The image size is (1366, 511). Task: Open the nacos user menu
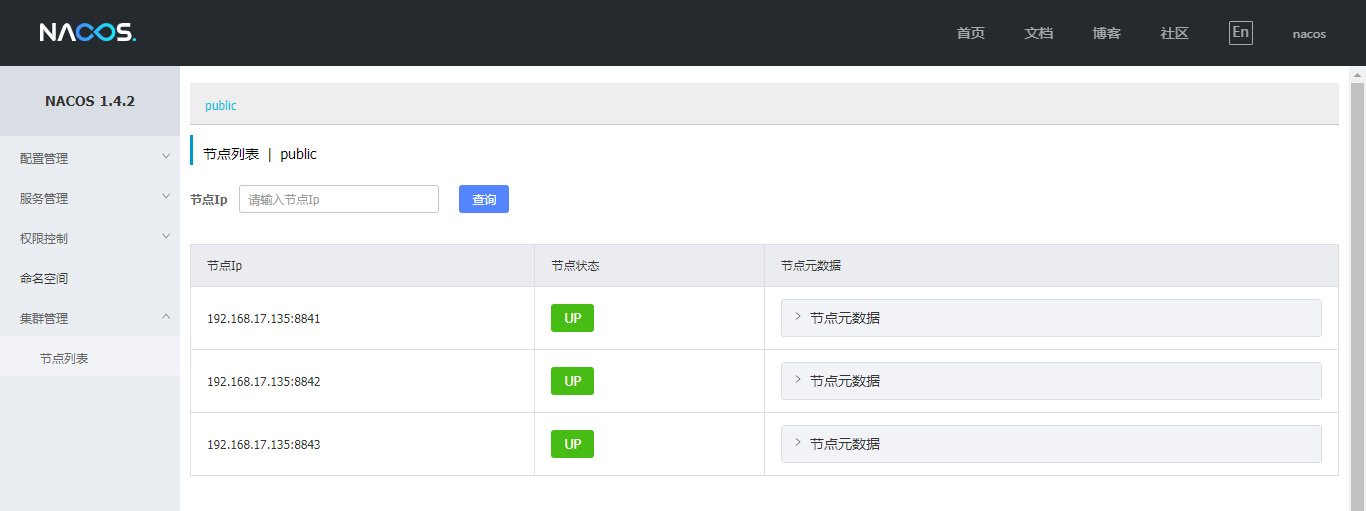1309,34
